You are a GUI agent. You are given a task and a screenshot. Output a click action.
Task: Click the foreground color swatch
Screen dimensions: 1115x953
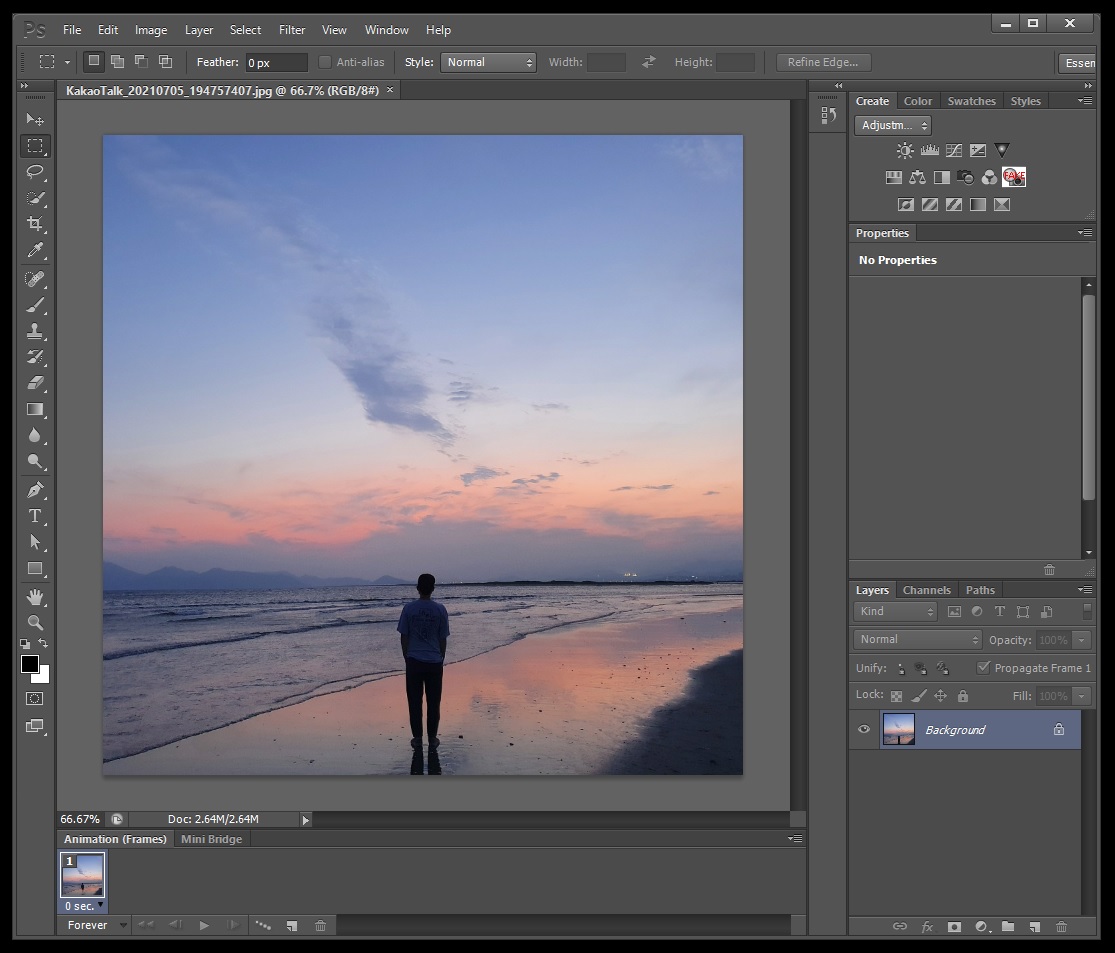pyautogui.click(x=28, y=663)
